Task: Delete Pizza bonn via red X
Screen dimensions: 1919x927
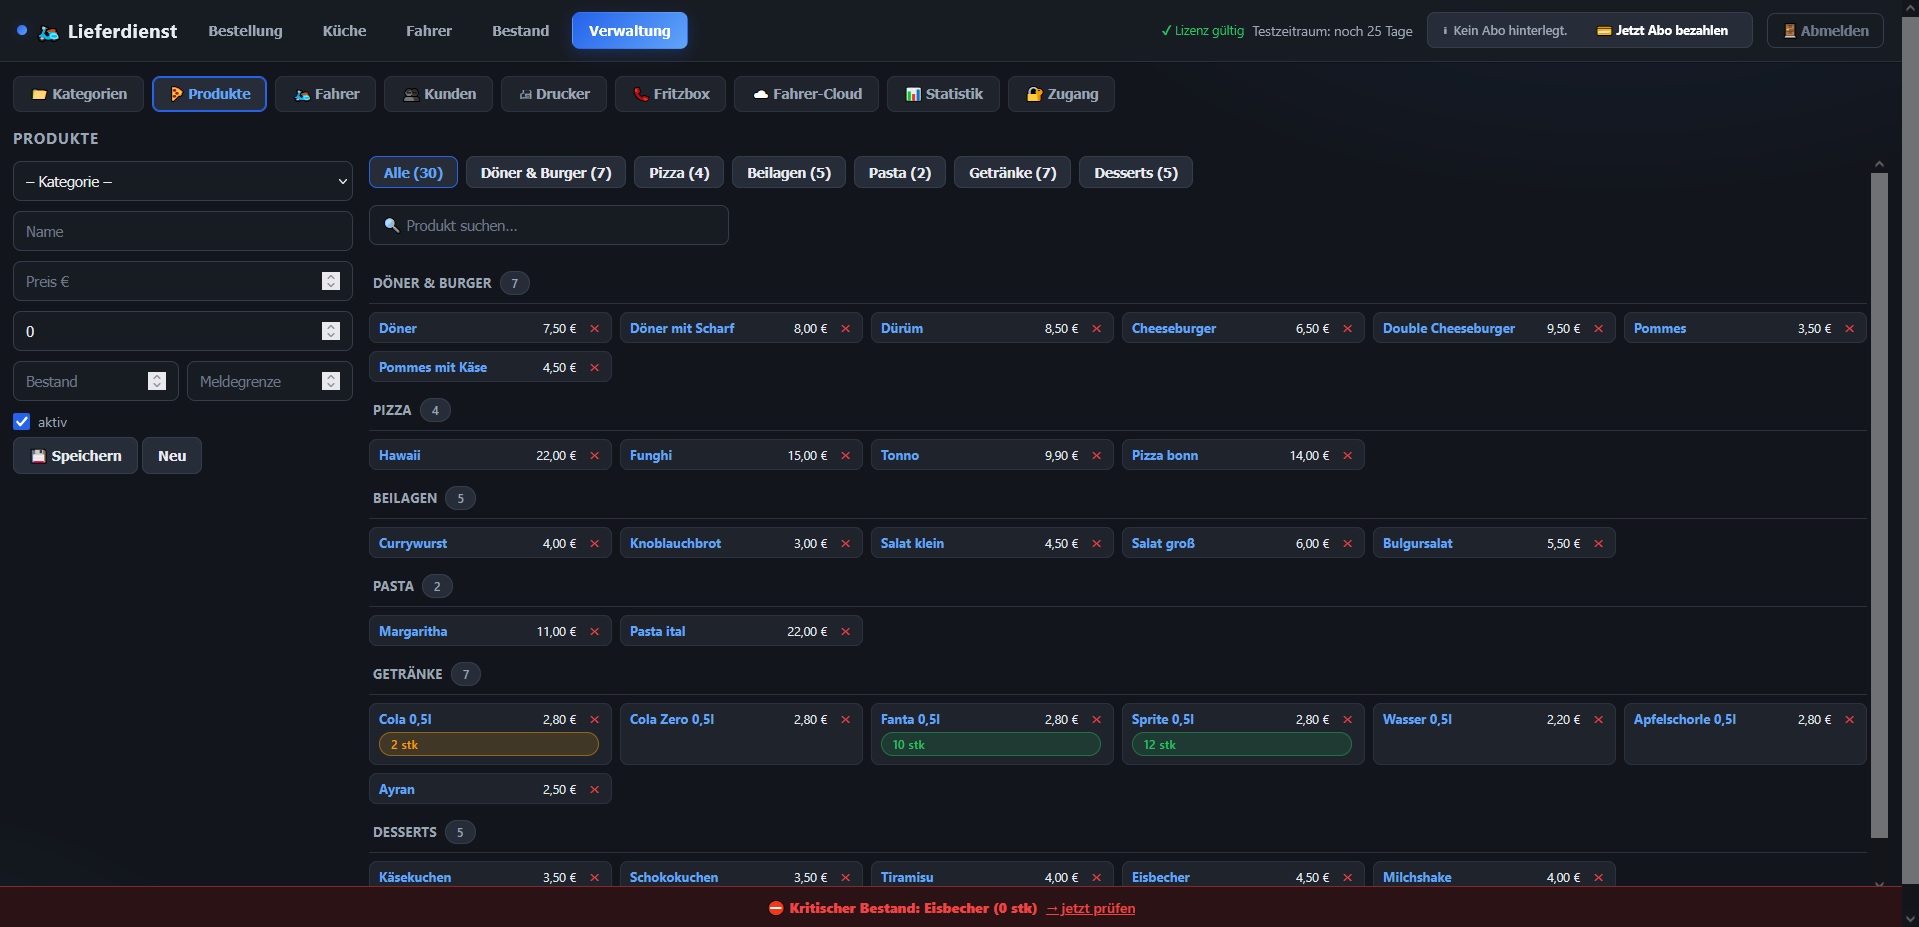Action: [1347, 456]
